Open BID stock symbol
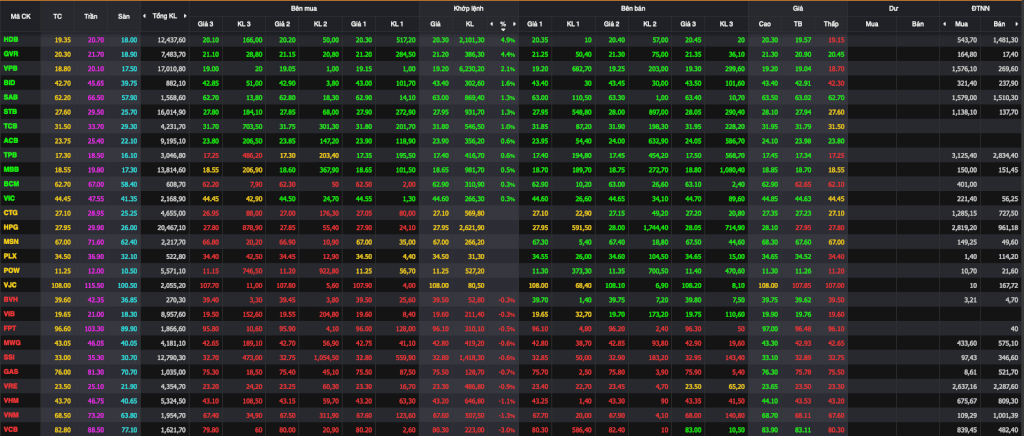The width and height of the screenshot is (1024, 436). [10, 82]
